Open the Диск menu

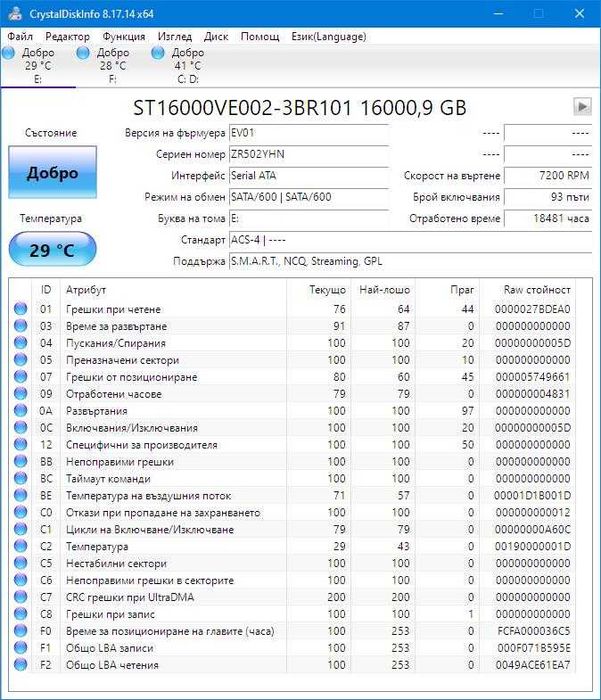click(x=216, y=37)
